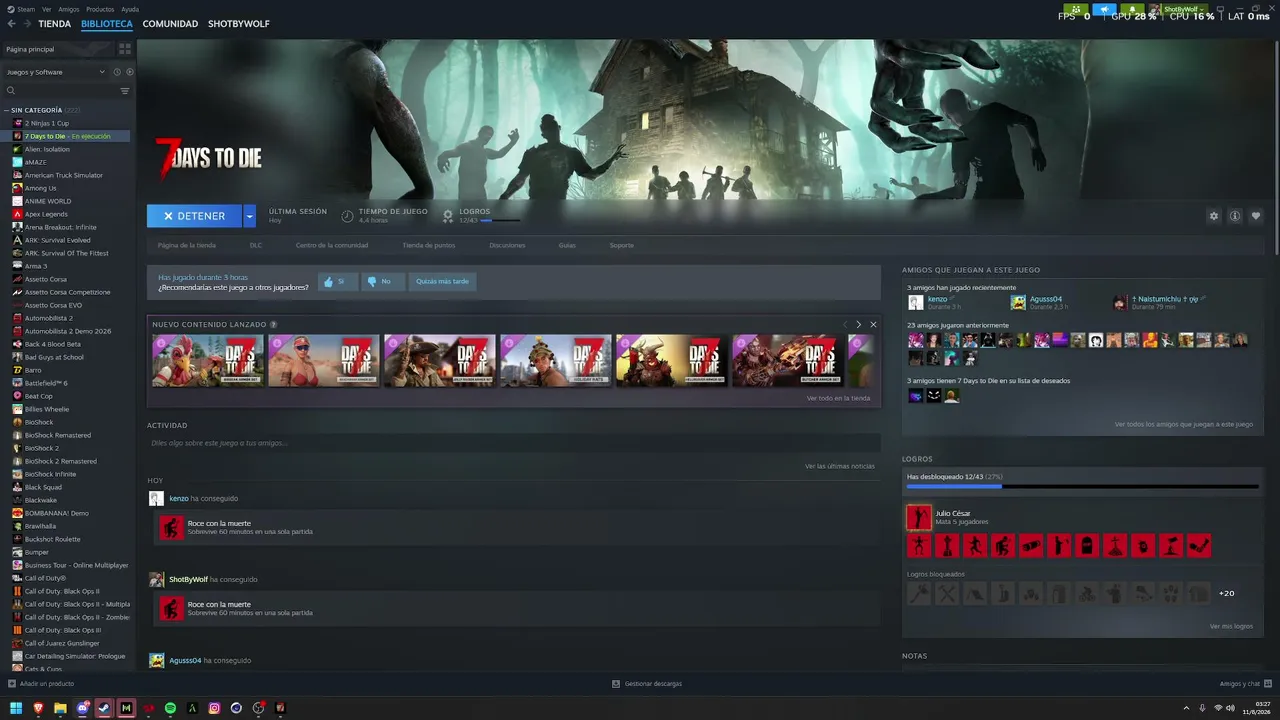Switch library to grid view icon
1280x720 pixels.
click(125, 49)
